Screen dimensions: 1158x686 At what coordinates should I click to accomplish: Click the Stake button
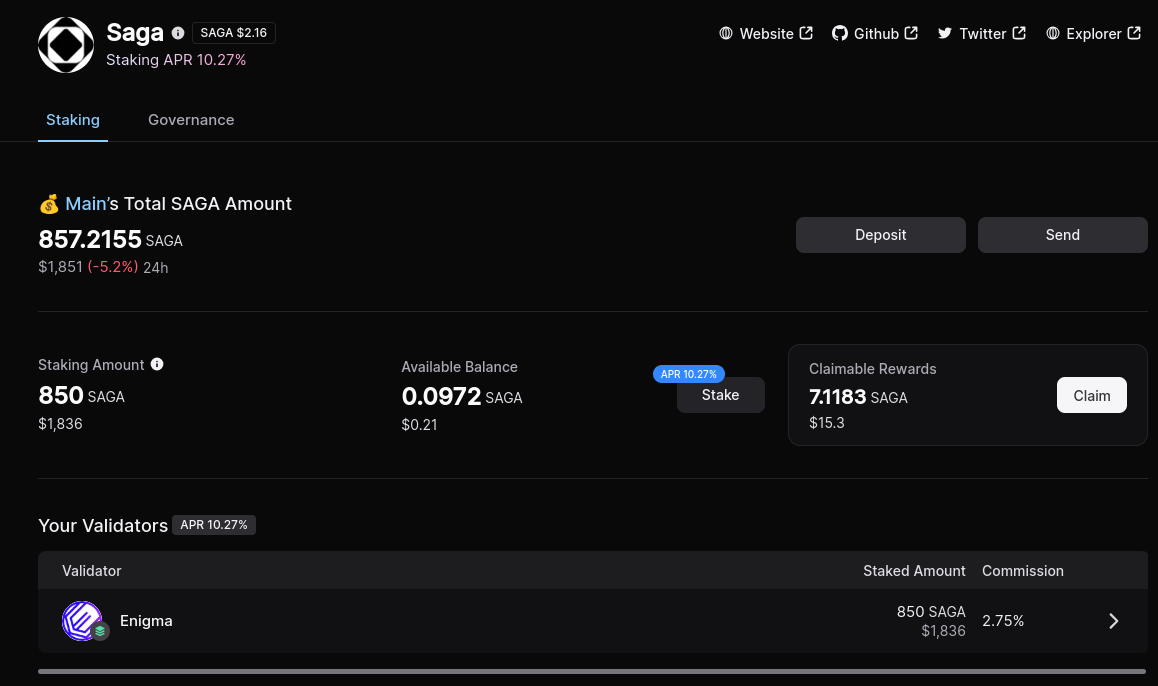coord(720,395)
